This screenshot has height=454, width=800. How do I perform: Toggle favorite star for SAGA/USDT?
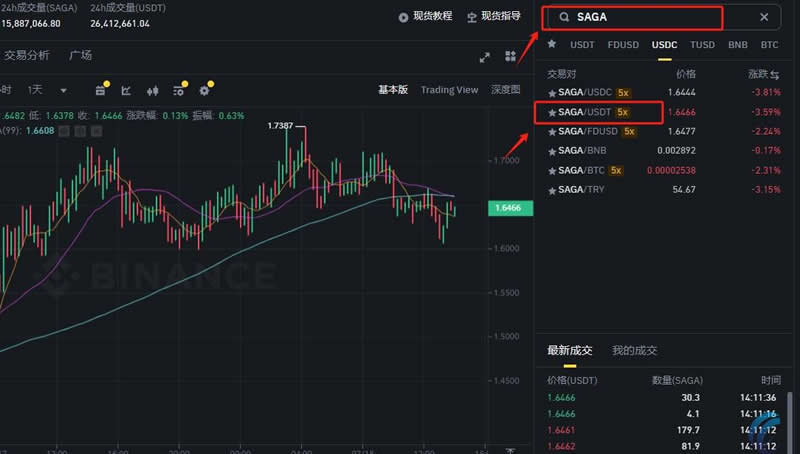[551, 112]
